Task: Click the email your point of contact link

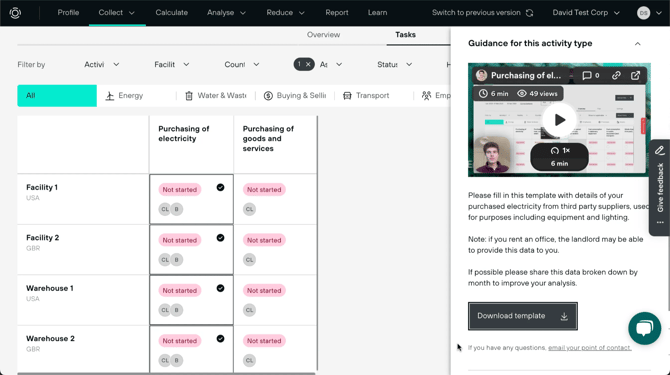Action: point(590,348)
